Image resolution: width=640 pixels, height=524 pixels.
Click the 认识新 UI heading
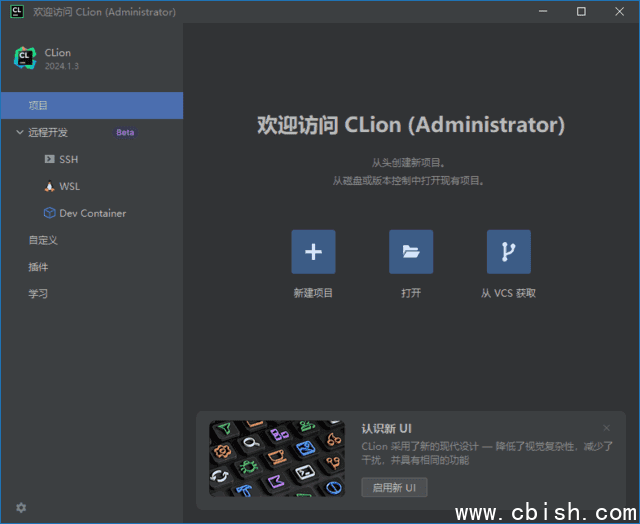tap(386, 429)
